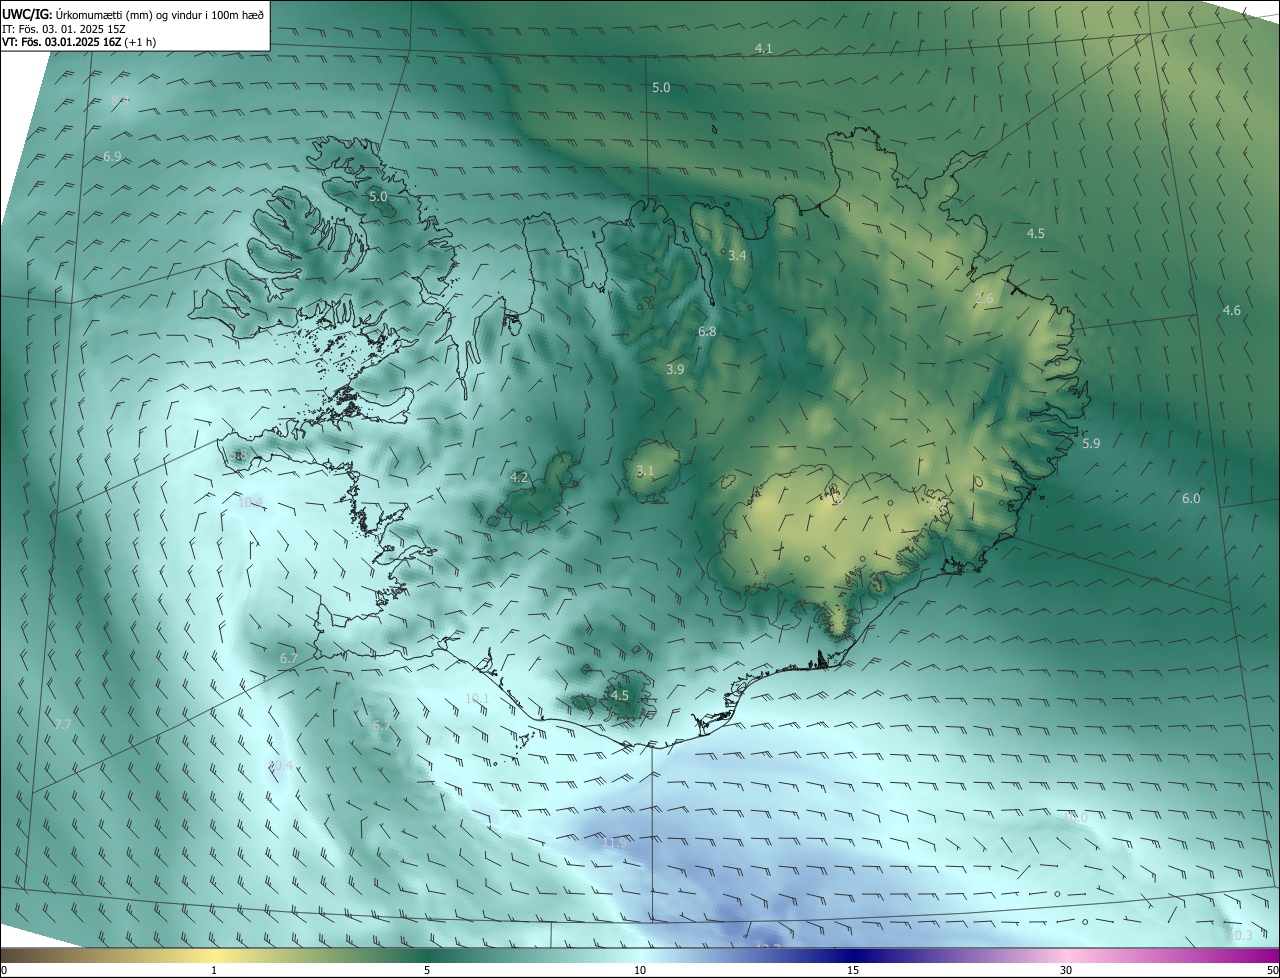Click the 4.5 value off the northeast coast
1280x978 pixels.
click(x=1036, y=233)
